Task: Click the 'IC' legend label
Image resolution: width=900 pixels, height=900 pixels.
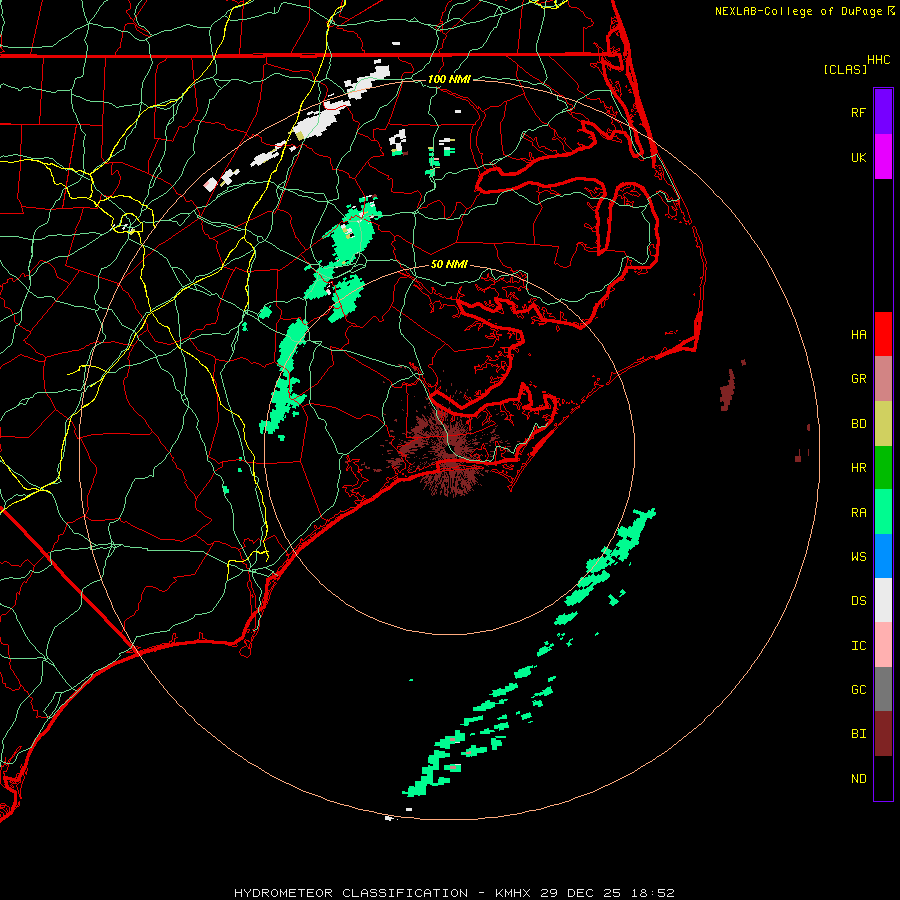Action: point(858,646)
